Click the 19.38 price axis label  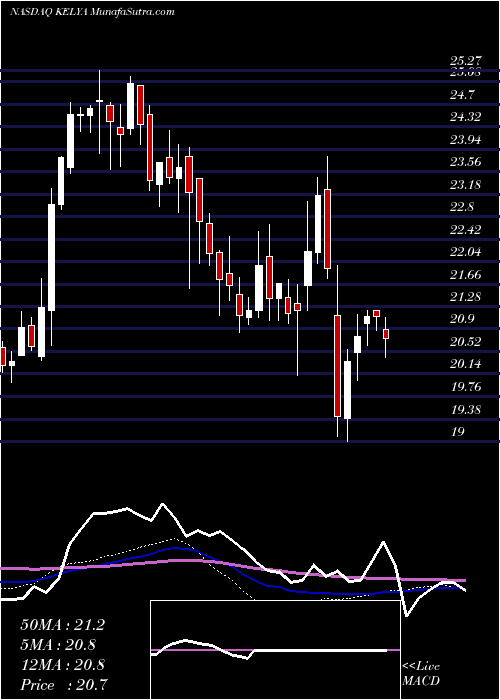(465, 409)
